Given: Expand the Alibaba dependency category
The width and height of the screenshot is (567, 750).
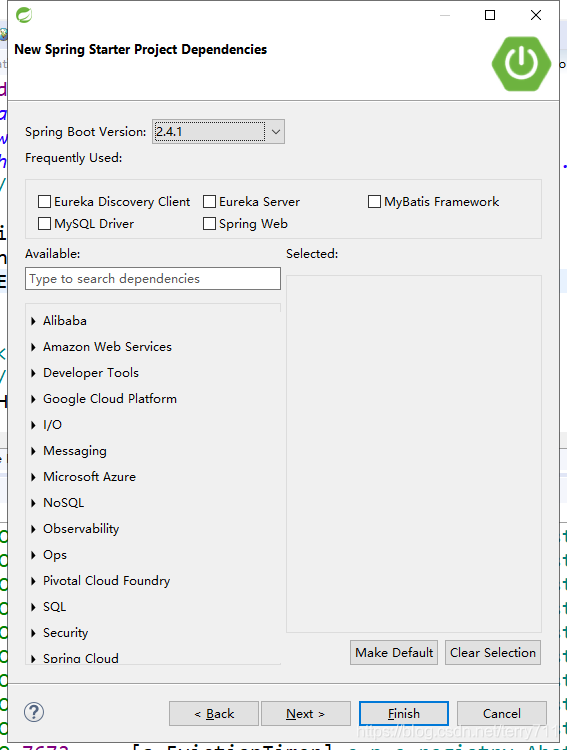Looking at the screenshot, I should (33, 321).
